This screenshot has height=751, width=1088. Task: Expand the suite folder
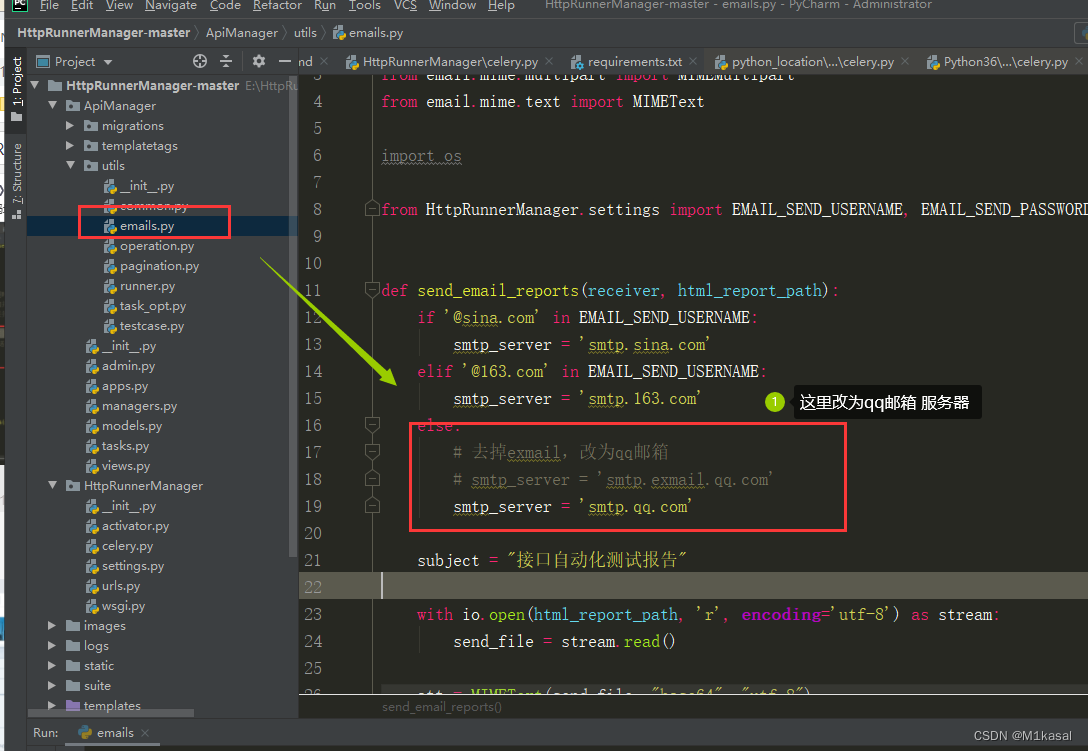[x=52, y=685]
